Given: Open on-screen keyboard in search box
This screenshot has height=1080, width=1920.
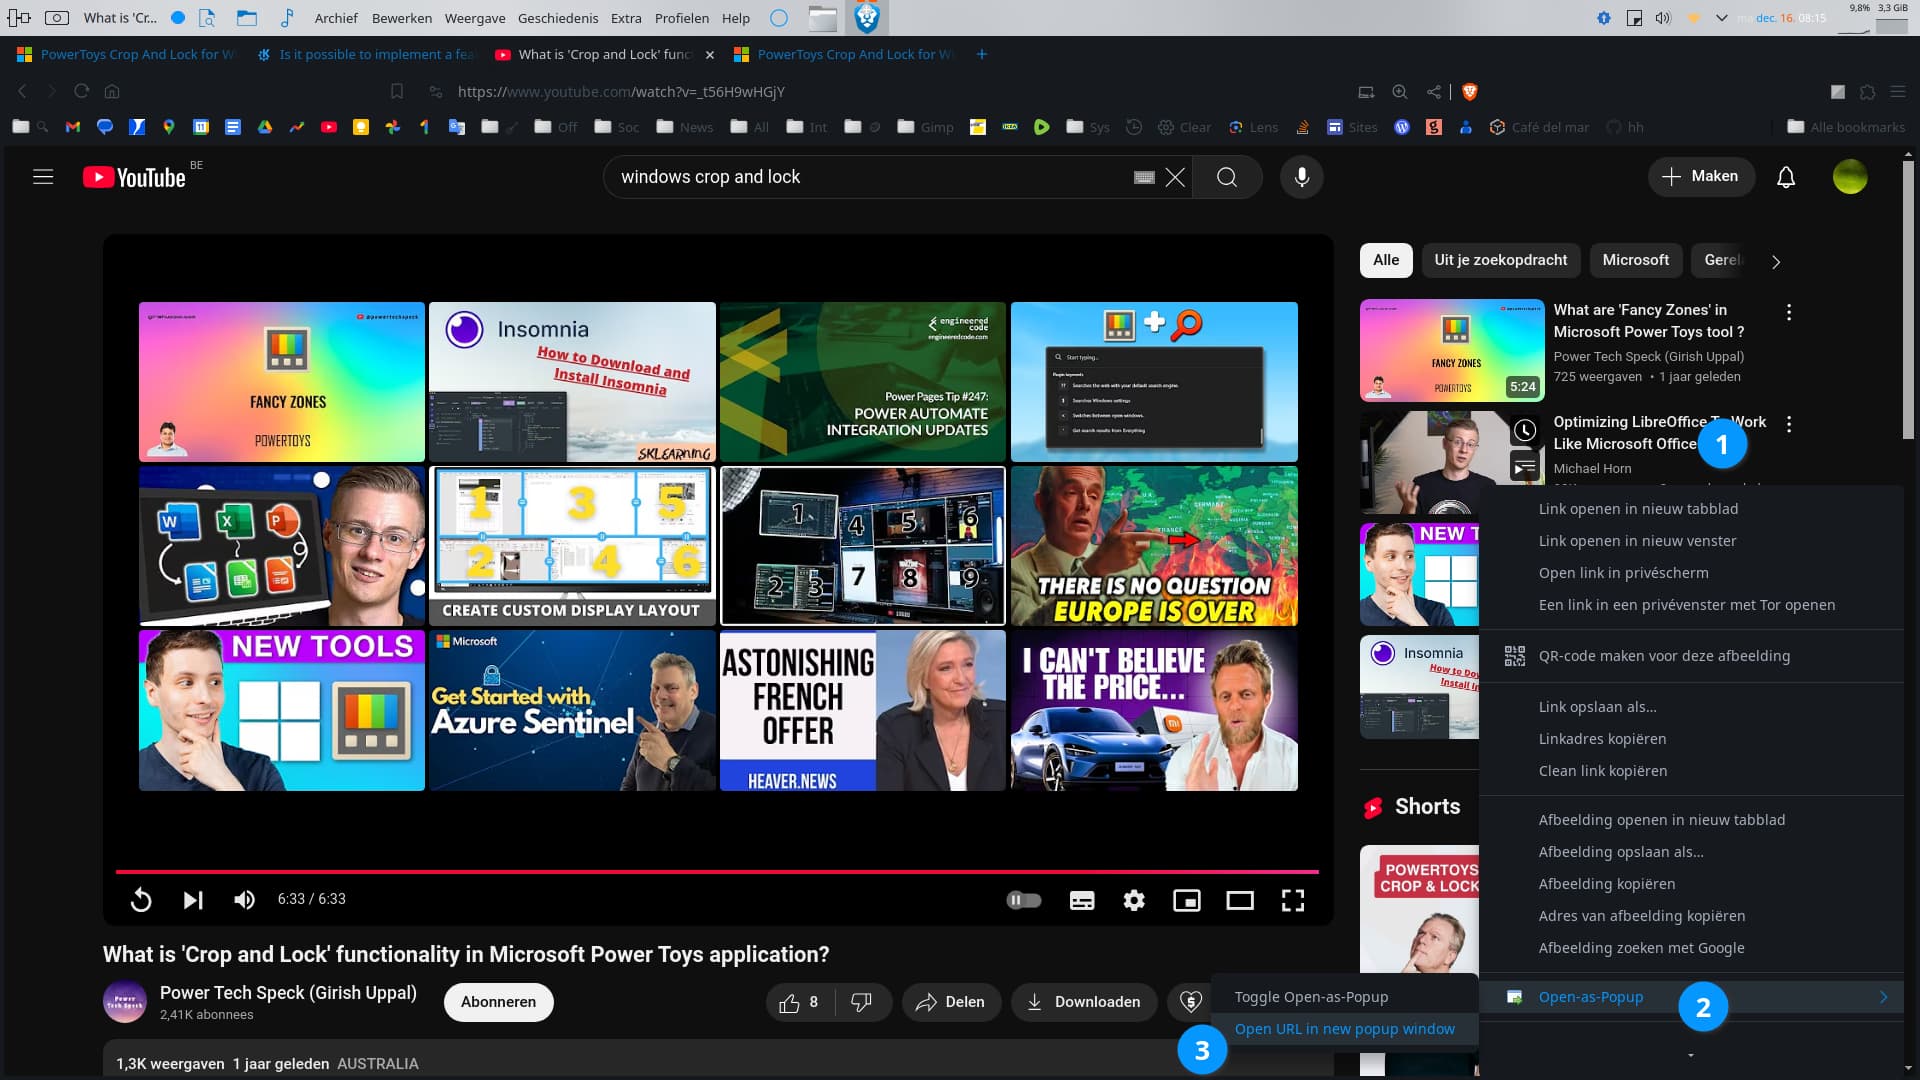Looking at the screenshot, I should point(1144,177).
